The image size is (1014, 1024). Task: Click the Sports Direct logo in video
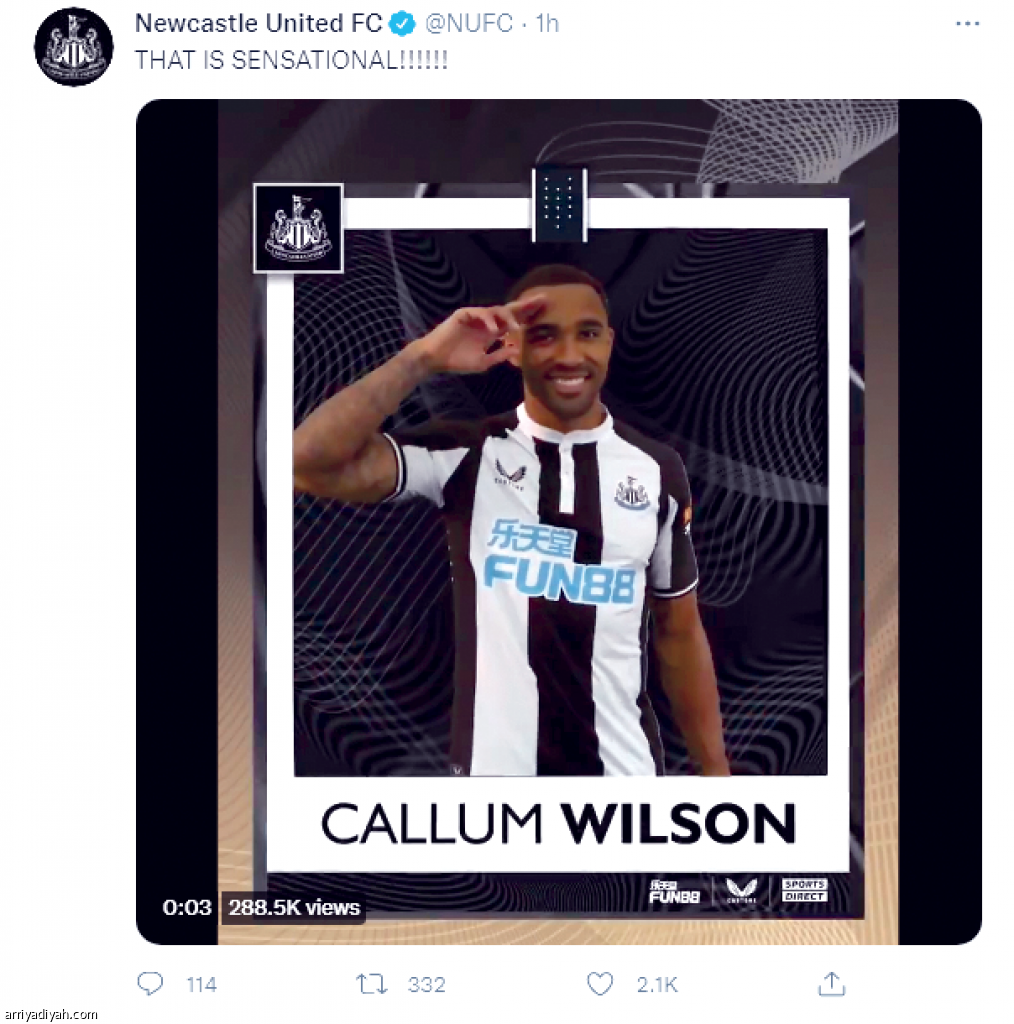pyautogui.click(x=804, y=889)
